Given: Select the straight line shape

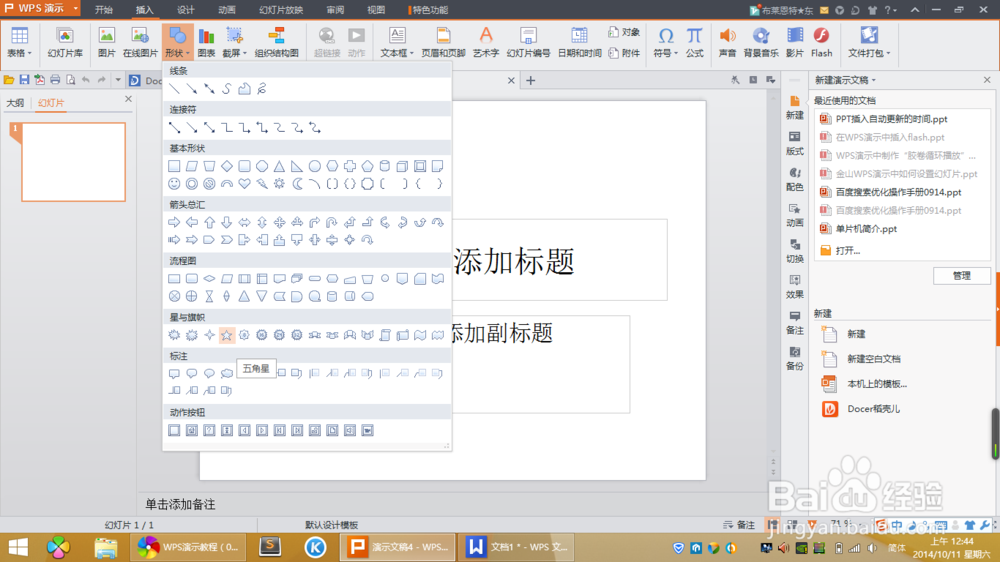Looking at the screenshot, I should (x=174, y=89).
